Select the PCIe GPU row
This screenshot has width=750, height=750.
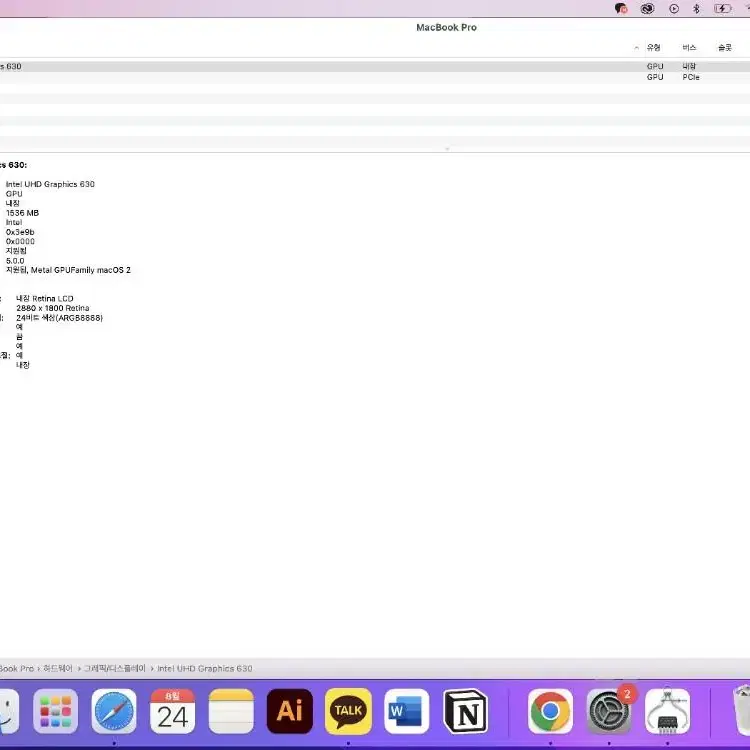[x=375, y=77]
